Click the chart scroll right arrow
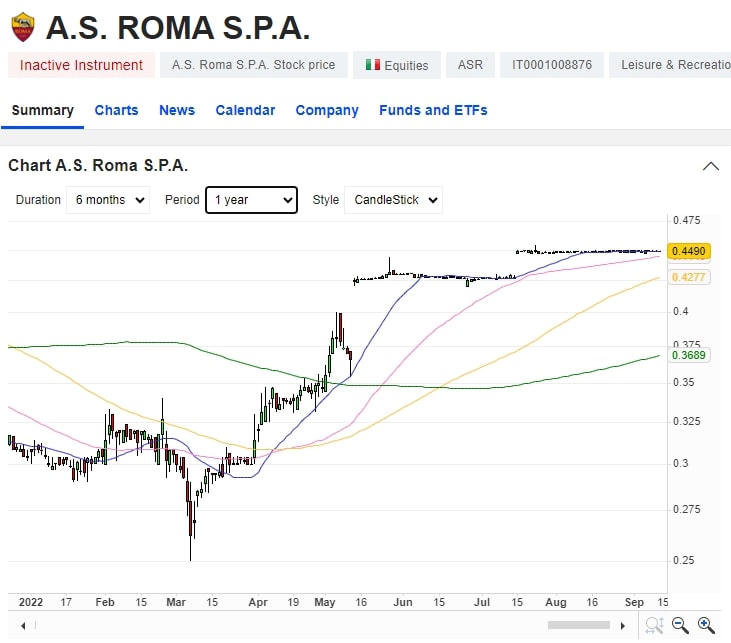The height and width of the screenshot is (643, 731). [x=622, y=626]
